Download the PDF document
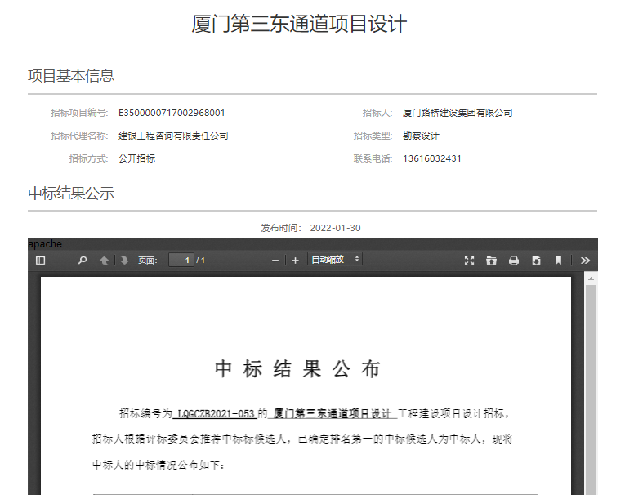This screenshot has width=625, height=495. coord(537,261)
